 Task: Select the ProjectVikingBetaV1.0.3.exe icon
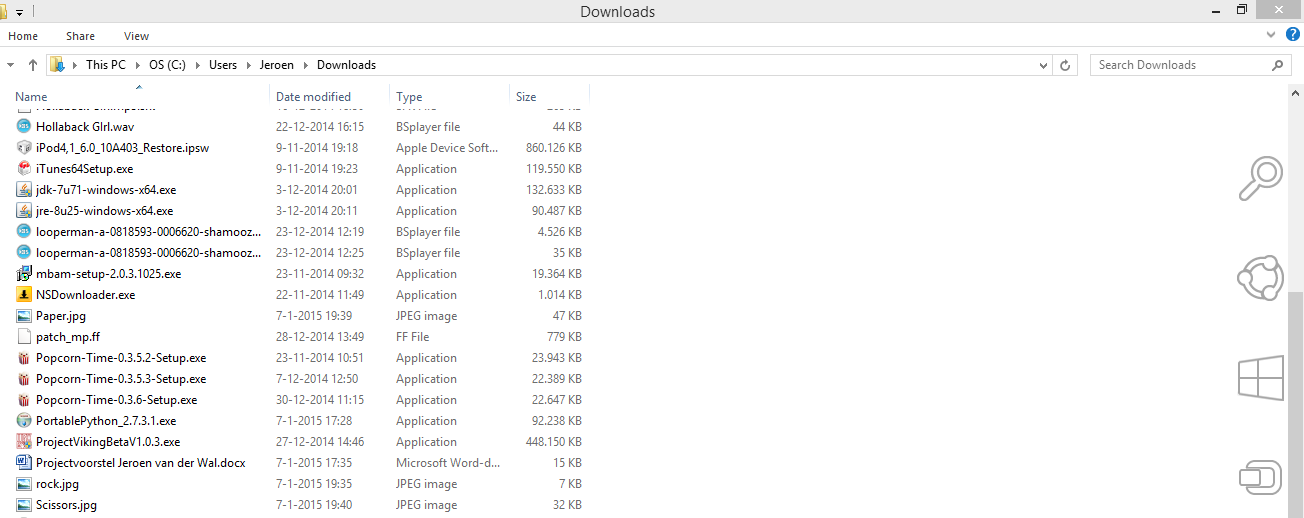click(25, 442)
